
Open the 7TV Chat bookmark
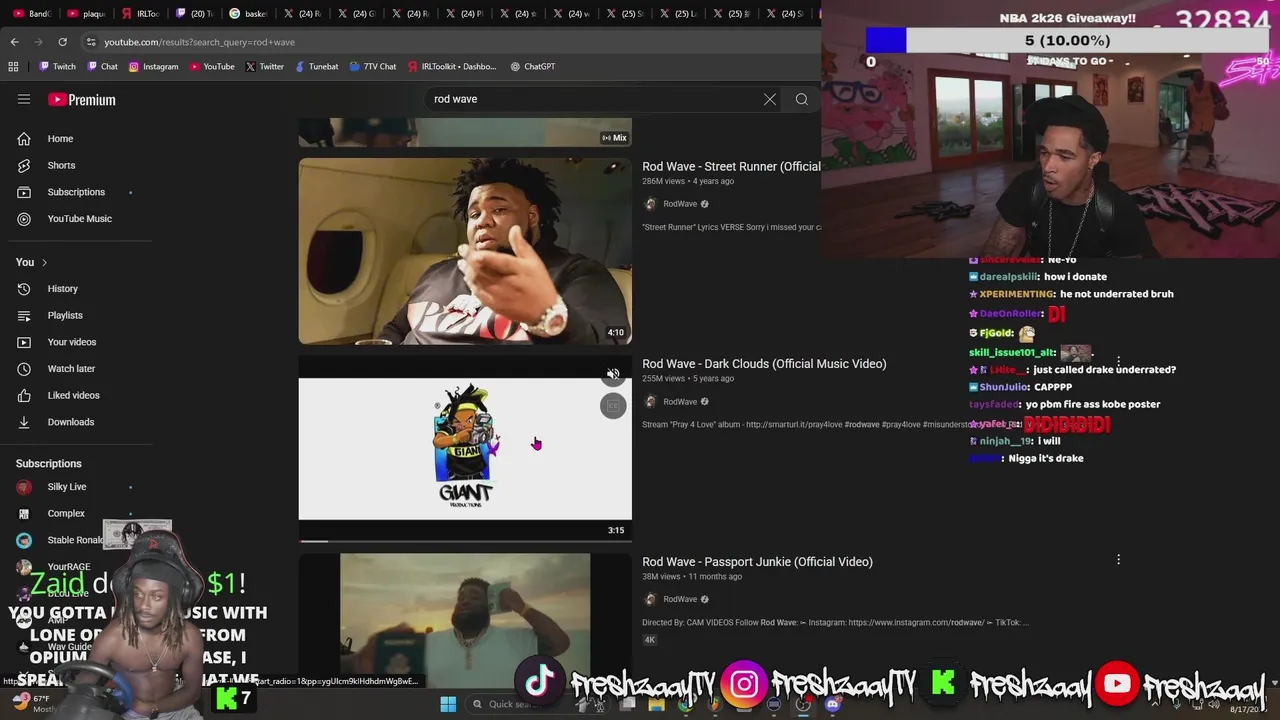pyautogui.click(x=373, y=67)
